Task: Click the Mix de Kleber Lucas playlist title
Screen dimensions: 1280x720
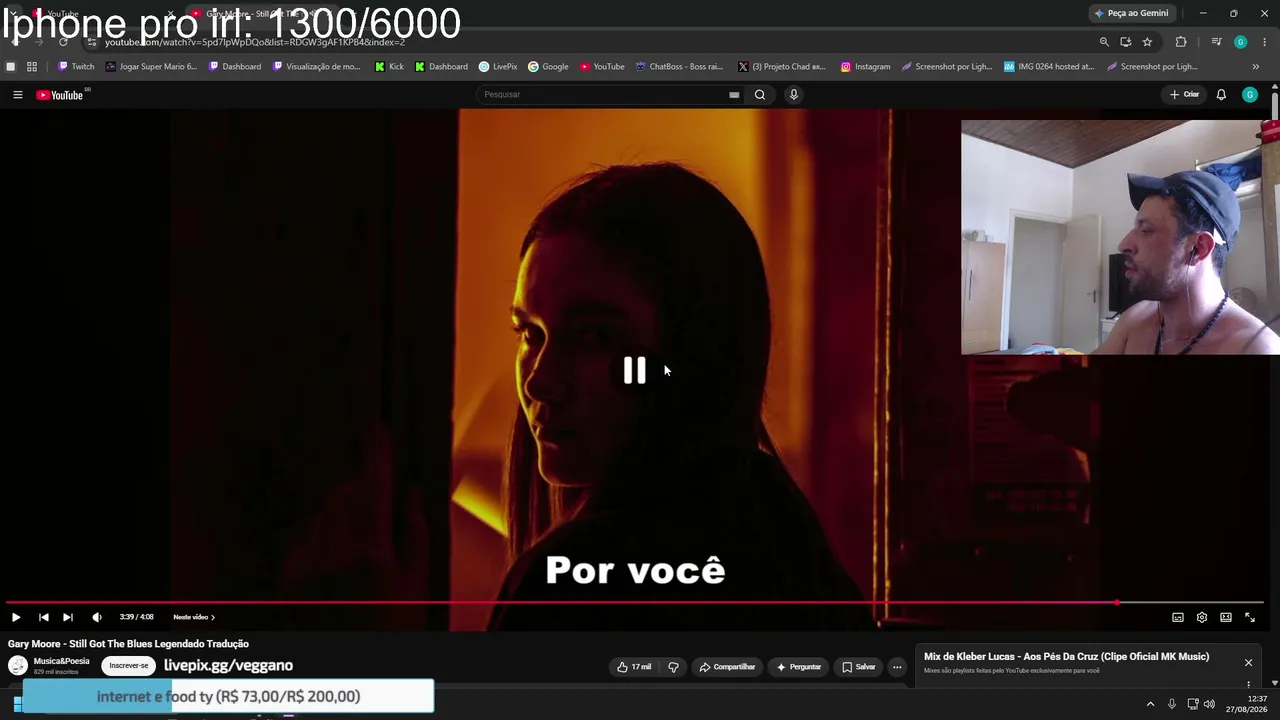Action: 1066,657
